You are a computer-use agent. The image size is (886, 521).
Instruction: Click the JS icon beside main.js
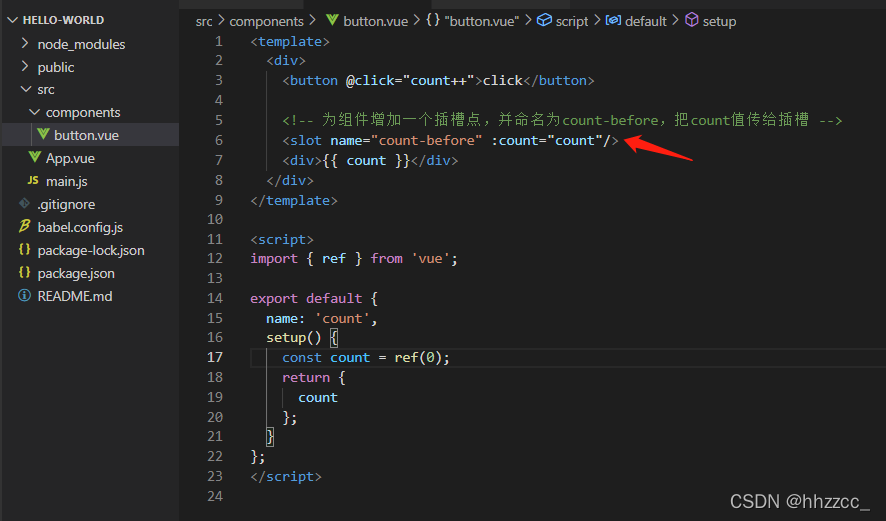[33, 180]
